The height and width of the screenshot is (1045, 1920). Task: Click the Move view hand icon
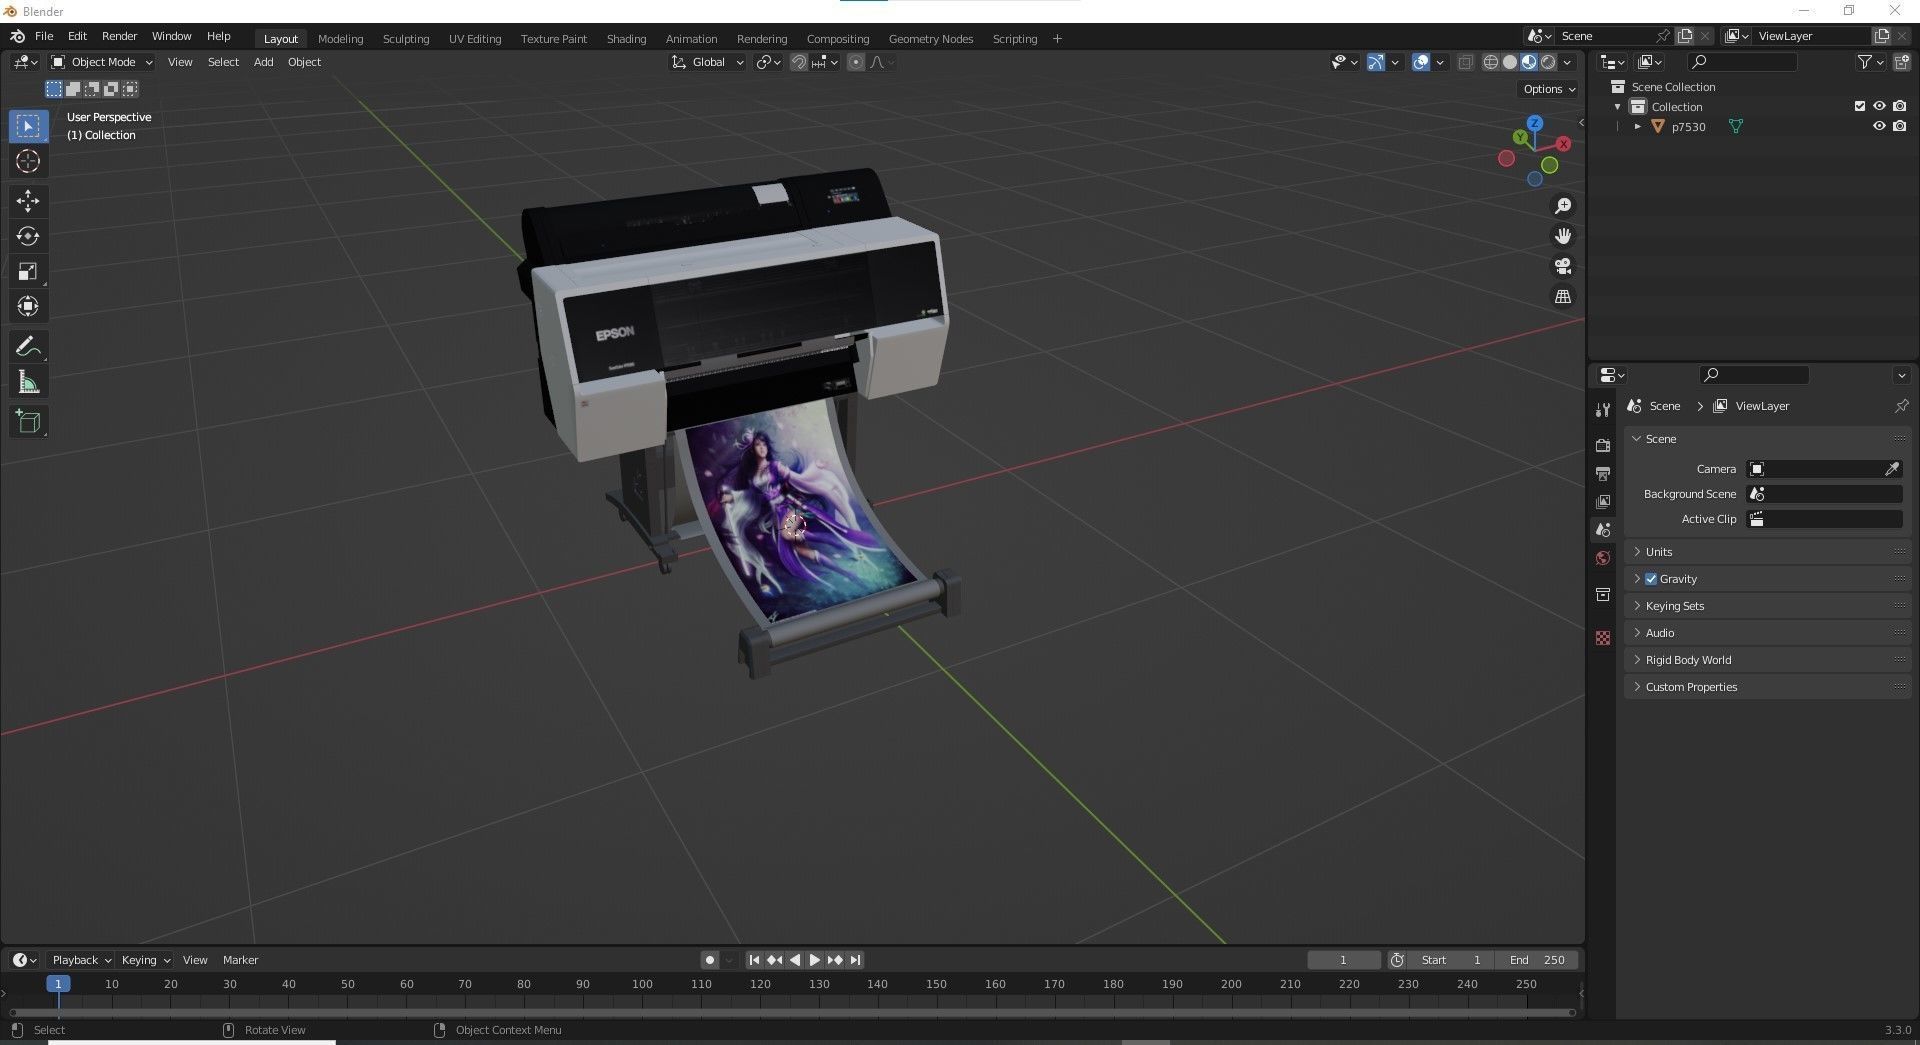point(1562,236)
